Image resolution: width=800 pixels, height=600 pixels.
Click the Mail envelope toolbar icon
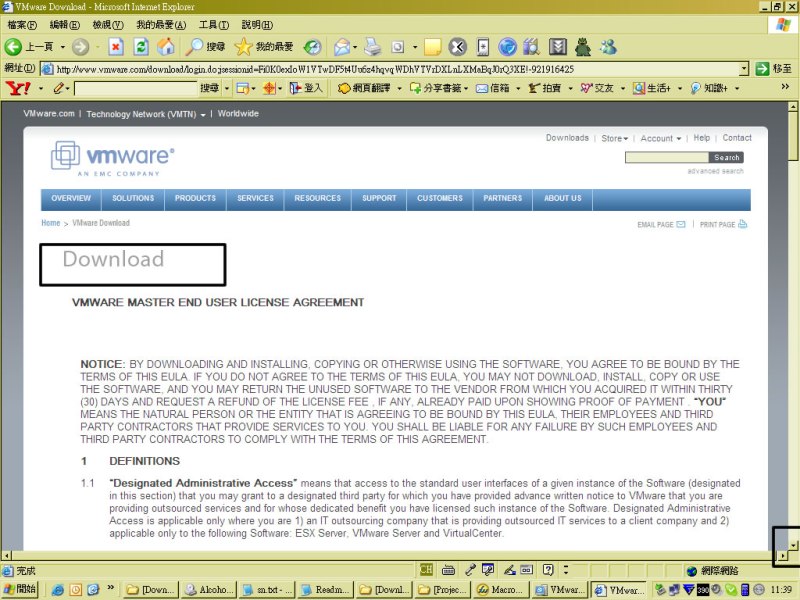pyautogui.click(x=341, y=47)
